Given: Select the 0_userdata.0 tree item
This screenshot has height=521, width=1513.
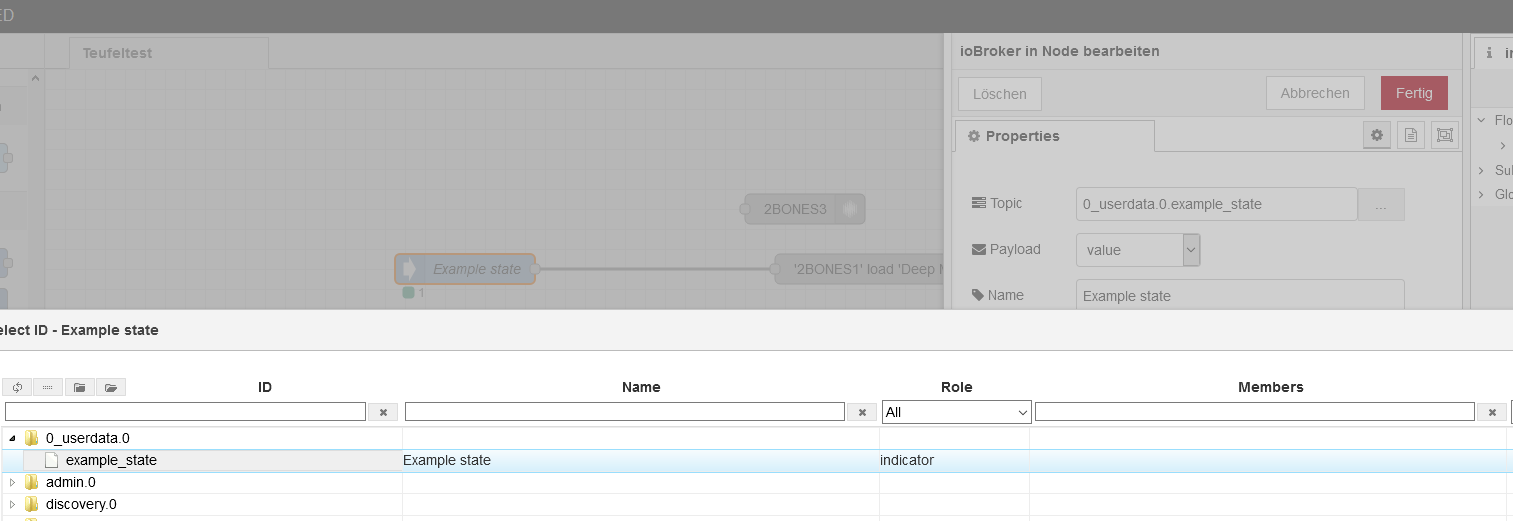Looking at the screenshot, I should click(88, 438).
